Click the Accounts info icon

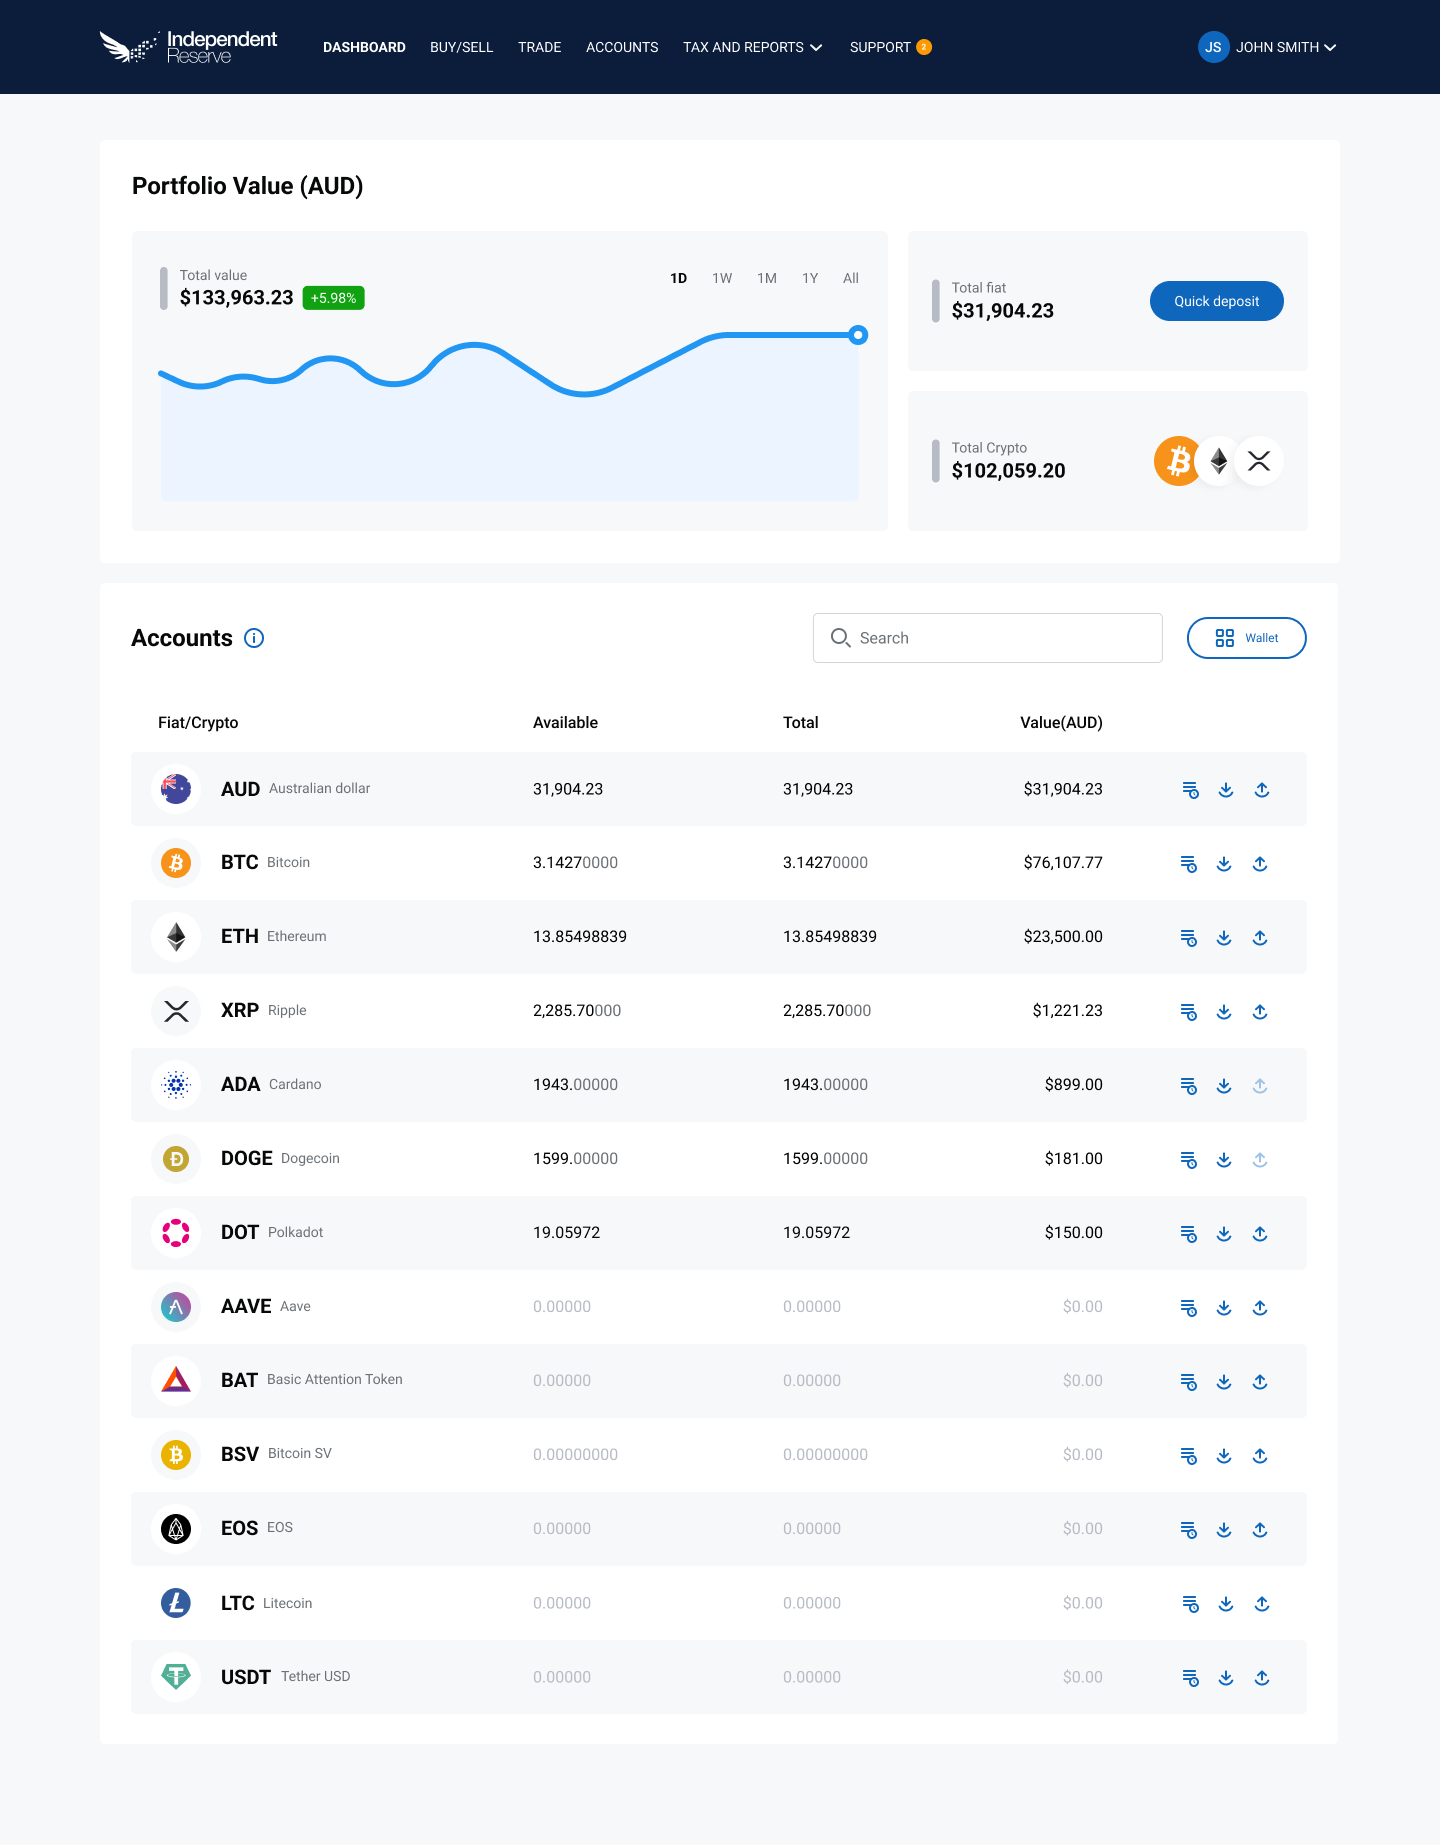coord(254,638)
